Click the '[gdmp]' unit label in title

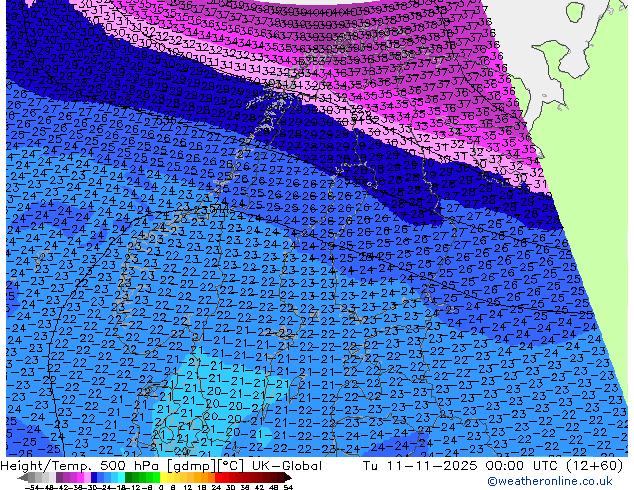coord(191,466)
